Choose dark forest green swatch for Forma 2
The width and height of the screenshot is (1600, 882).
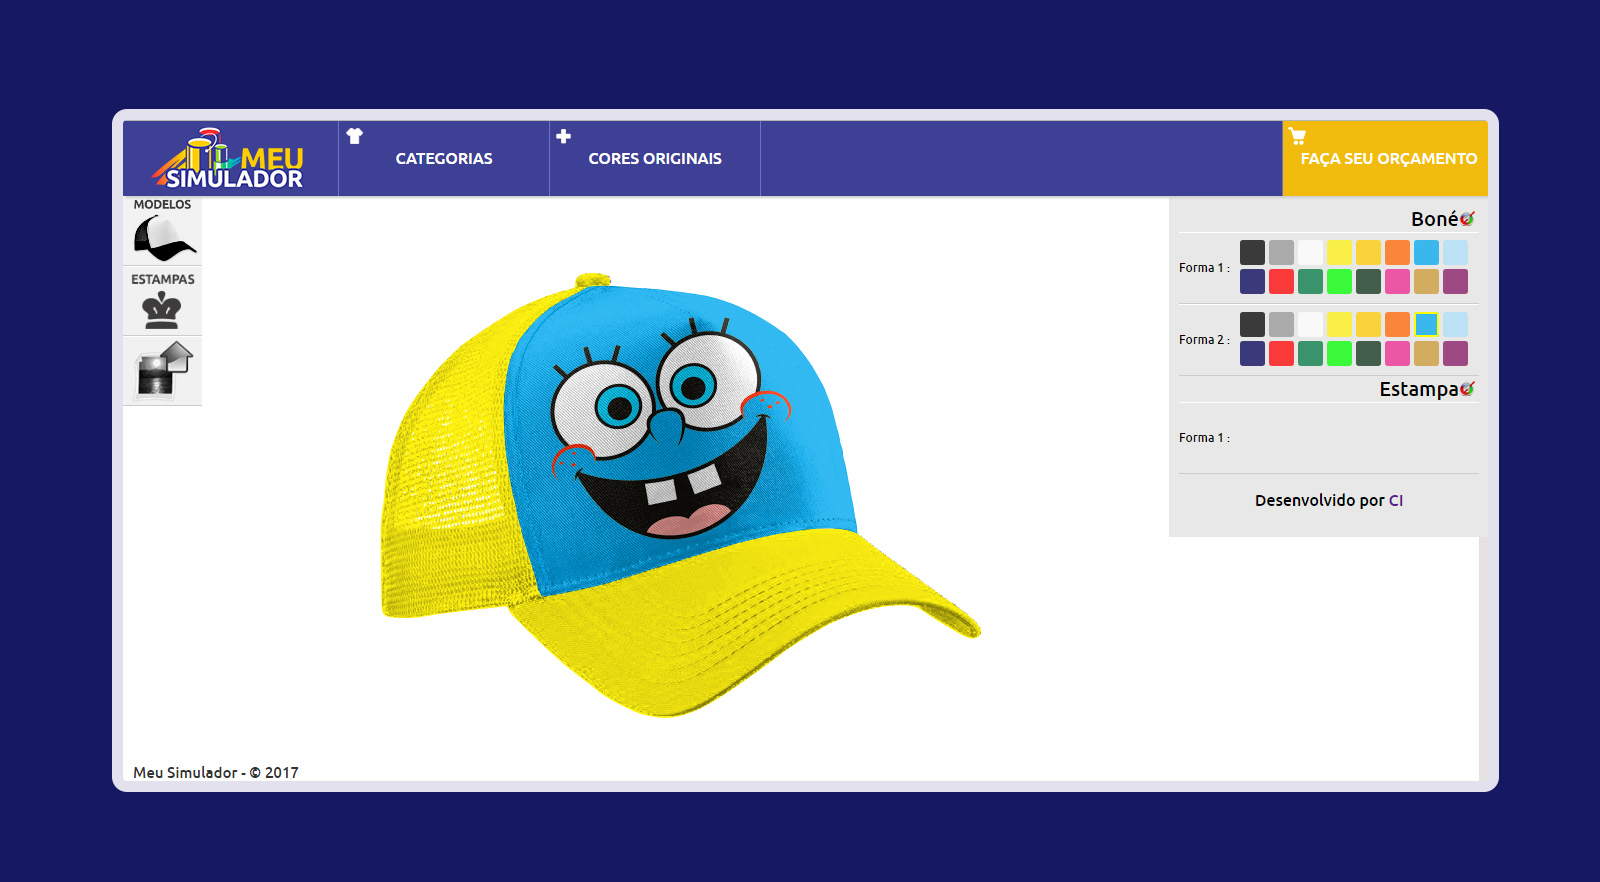(1368, 353)
